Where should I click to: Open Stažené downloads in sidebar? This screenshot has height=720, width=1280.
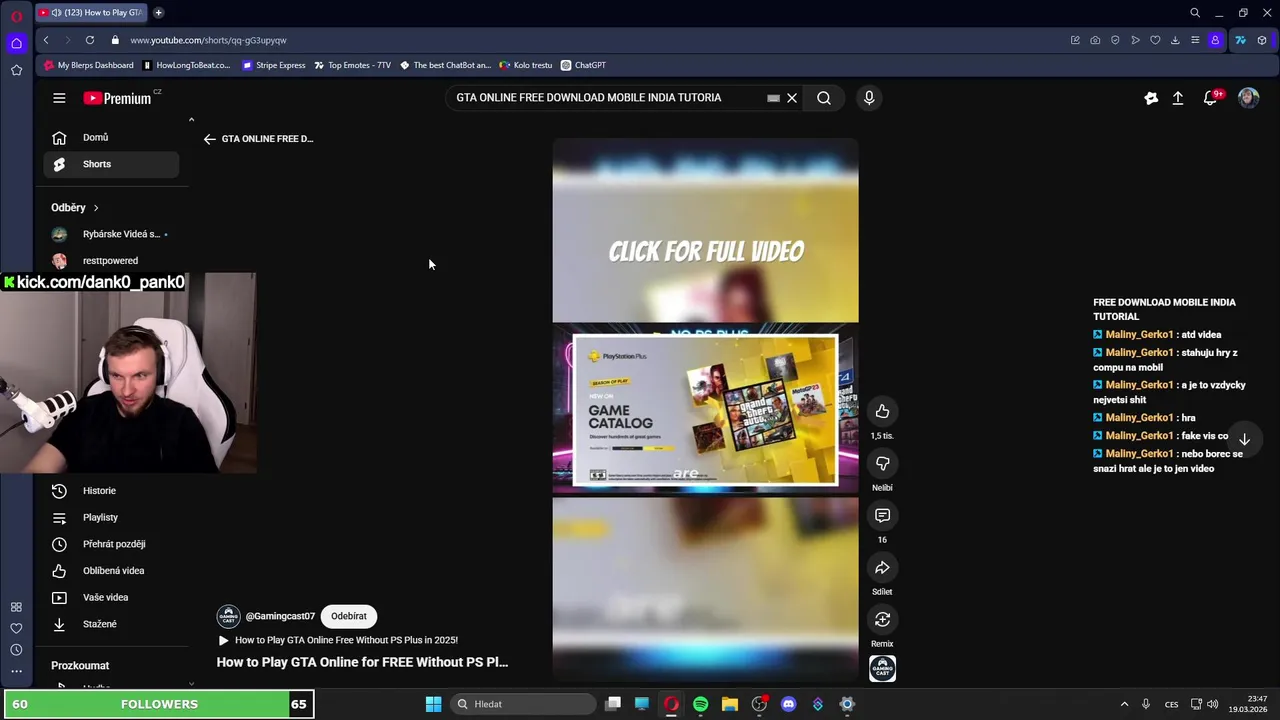111,624
